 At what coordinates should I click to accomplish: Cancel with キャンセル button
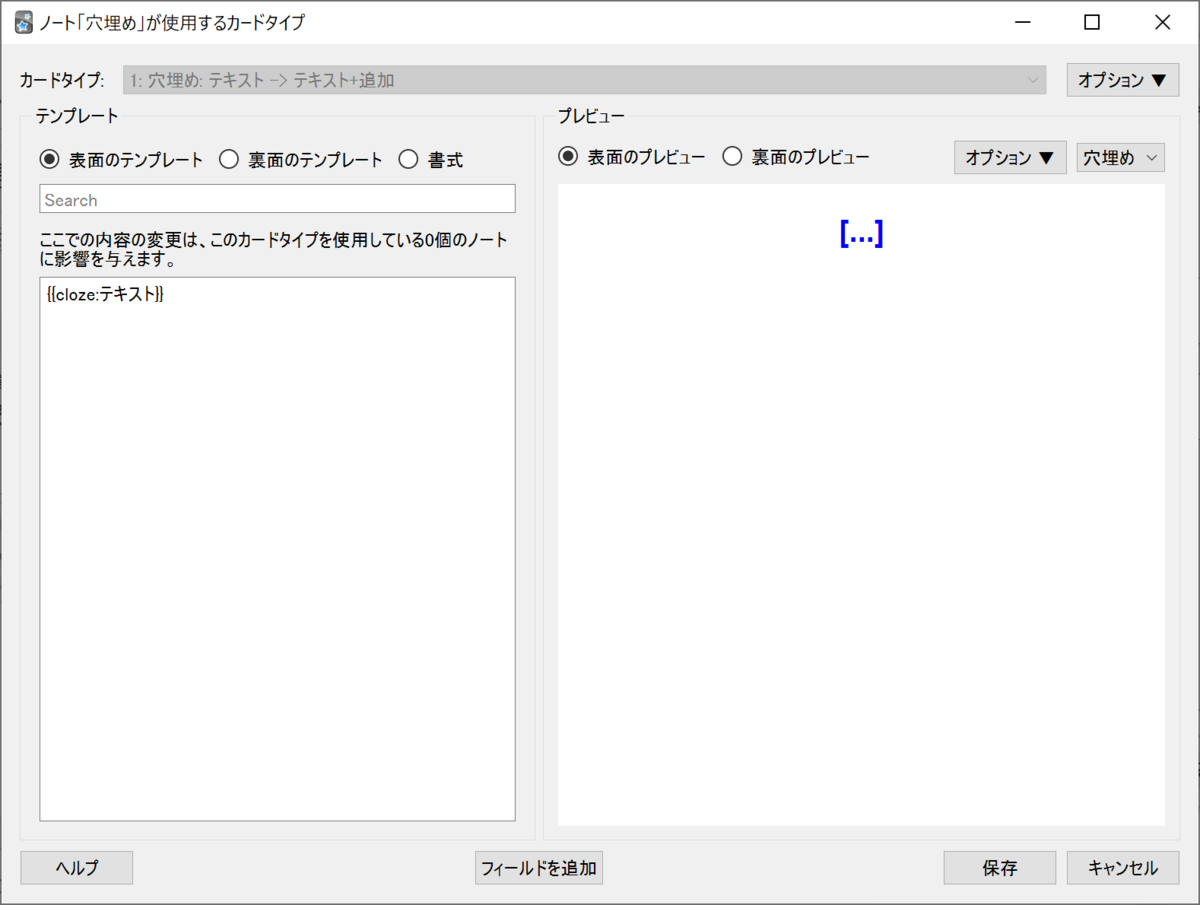tap(1123, 868)
